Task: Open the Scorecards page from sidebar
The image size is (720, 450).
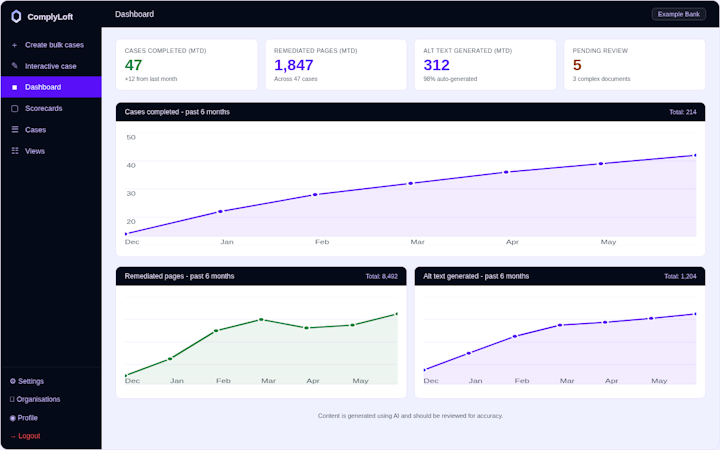Action: [x=51, y=108]
